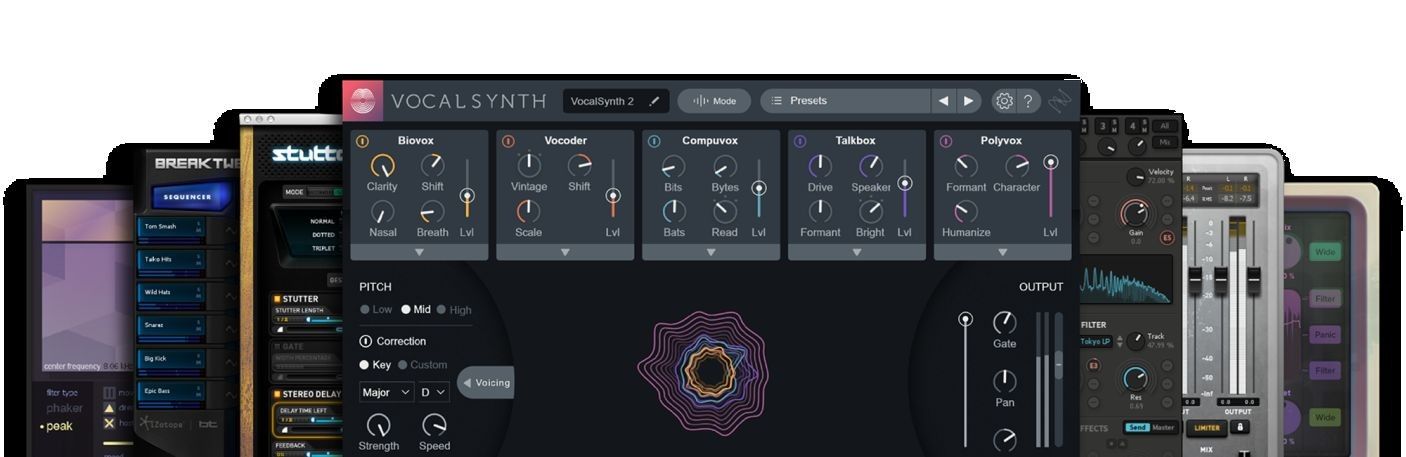Click the Compuvox Bats knob
The image size is (1406, 457).
coord(674,212)
